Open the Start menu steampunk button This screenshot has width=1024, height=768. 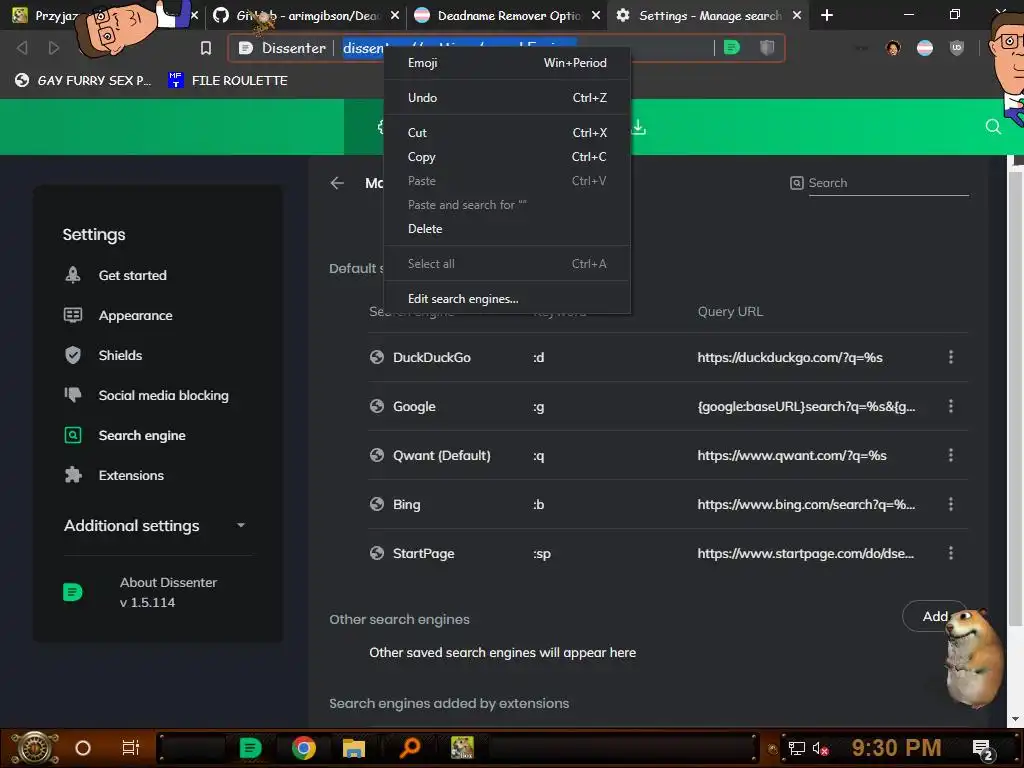tap(34, 748)
